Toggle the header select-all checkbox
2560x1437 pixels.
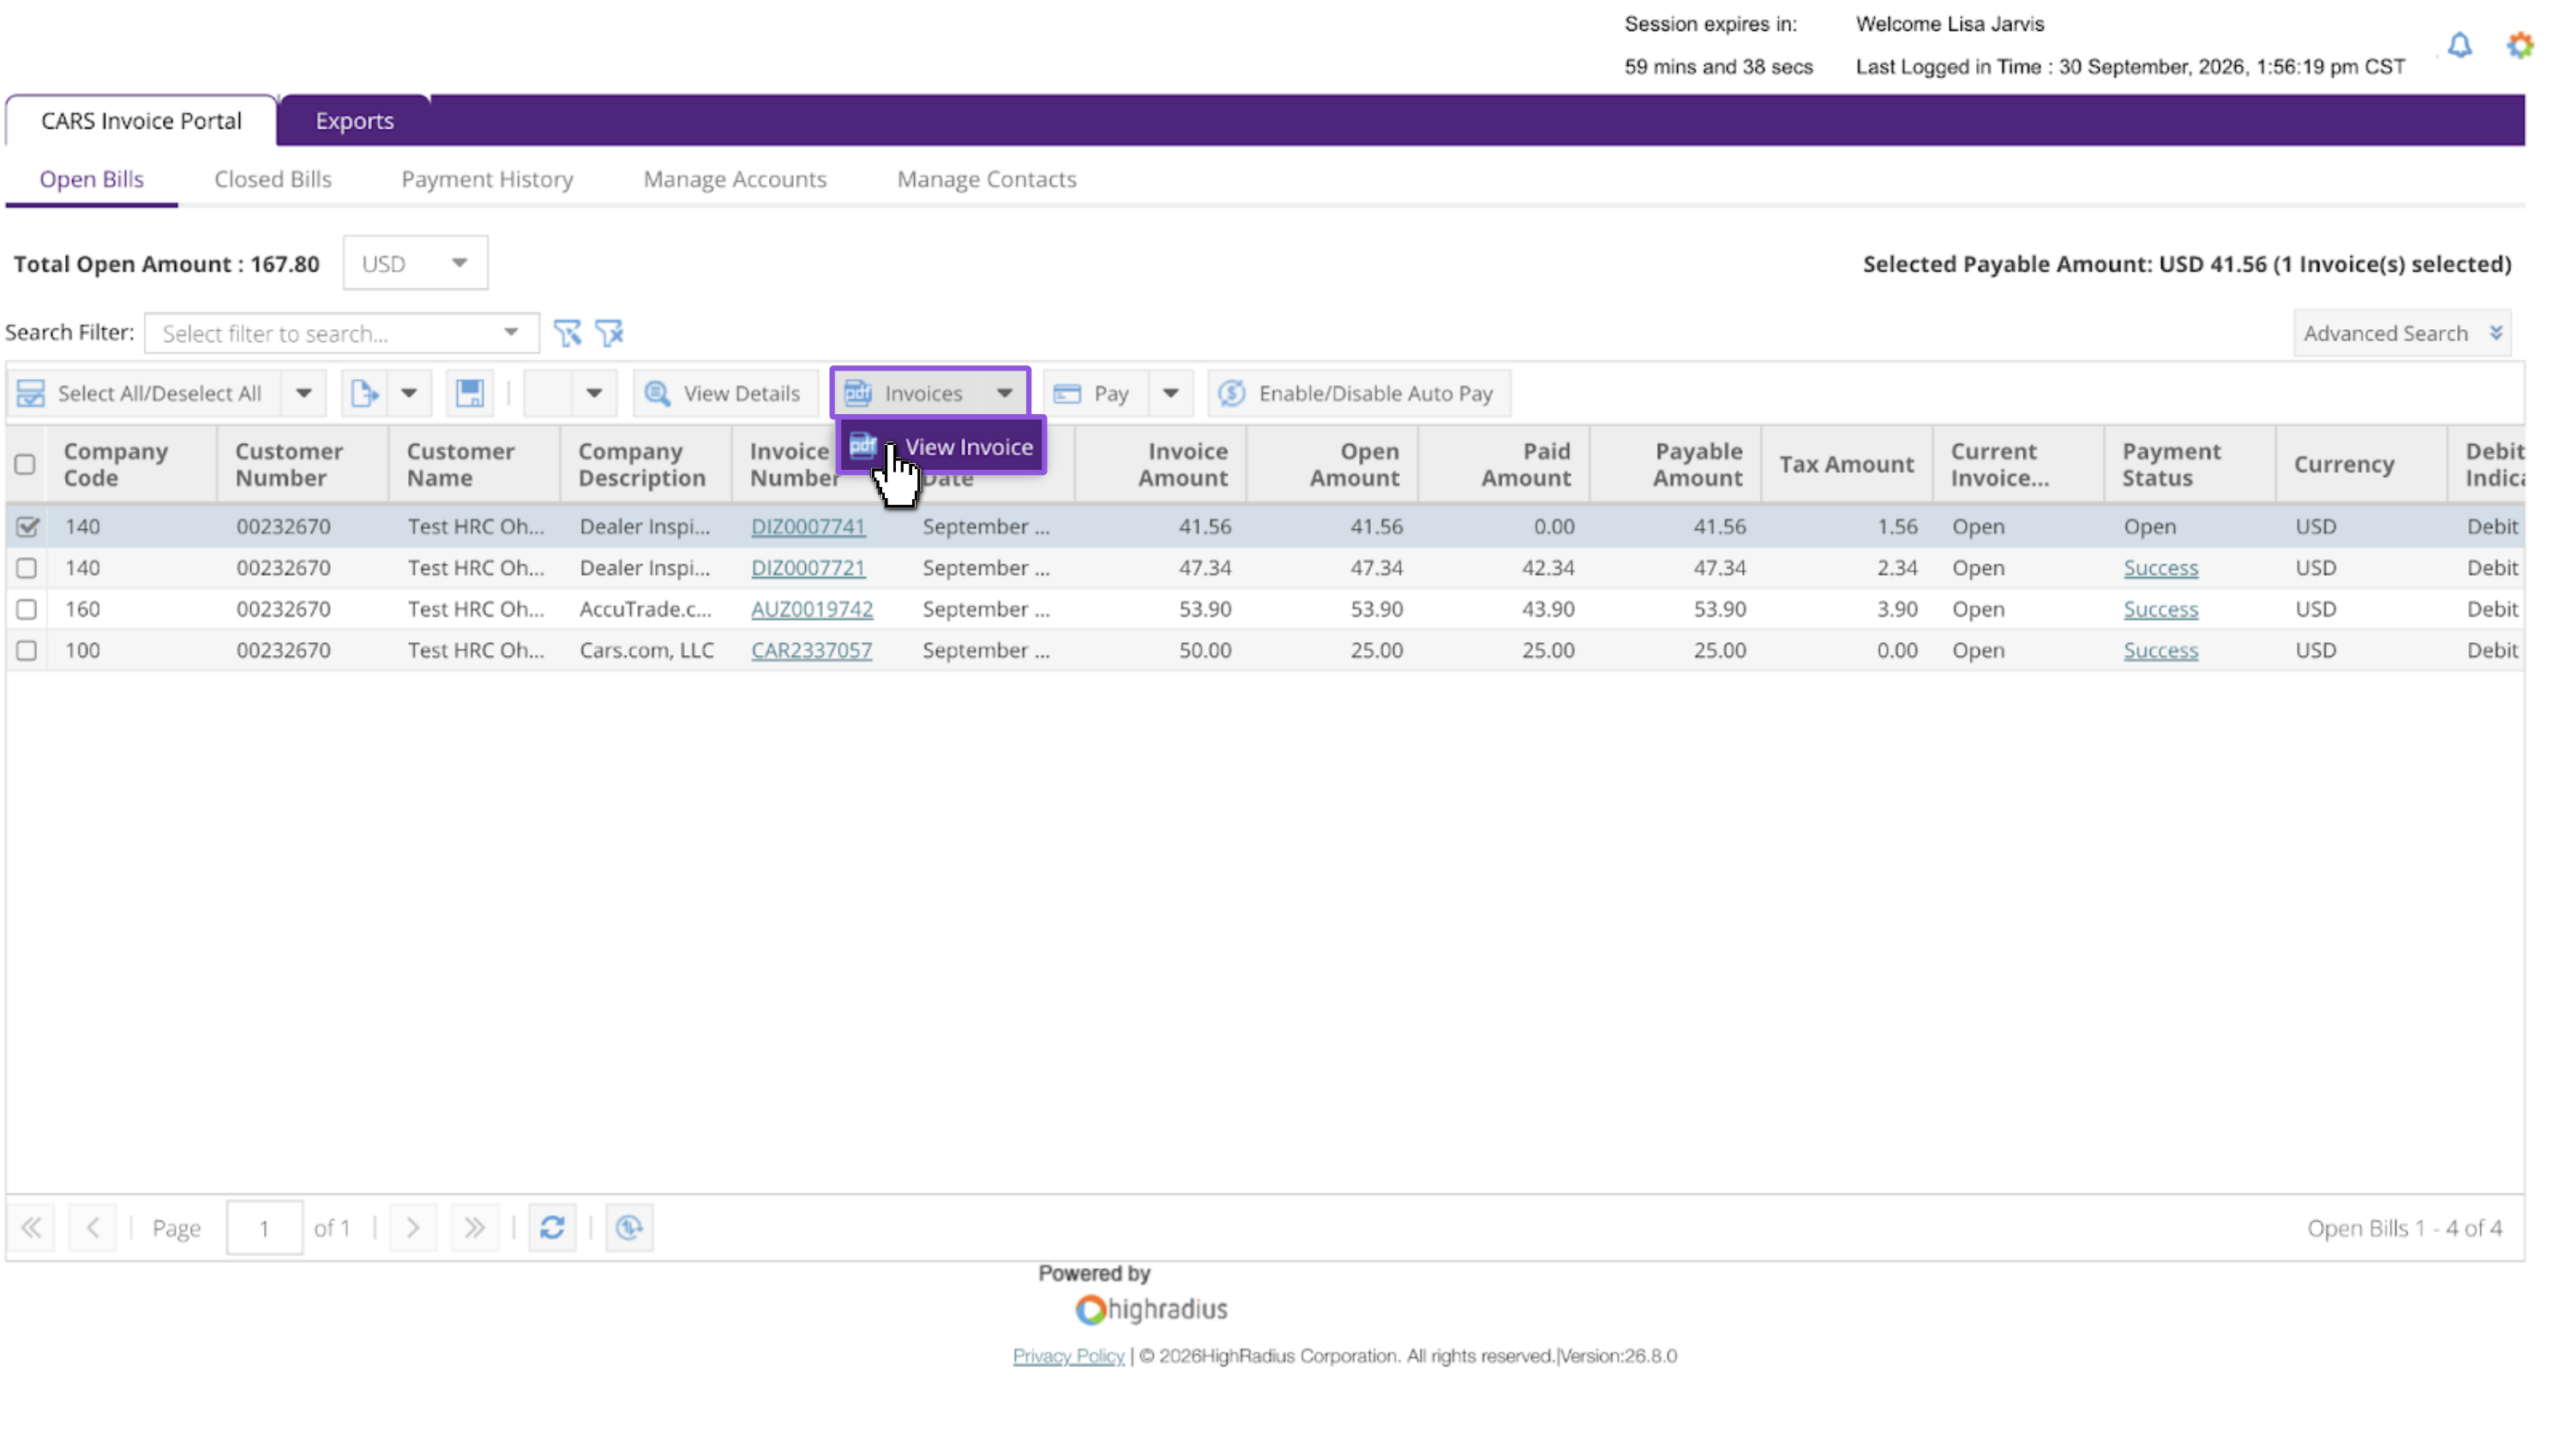[x=25, y=464]
